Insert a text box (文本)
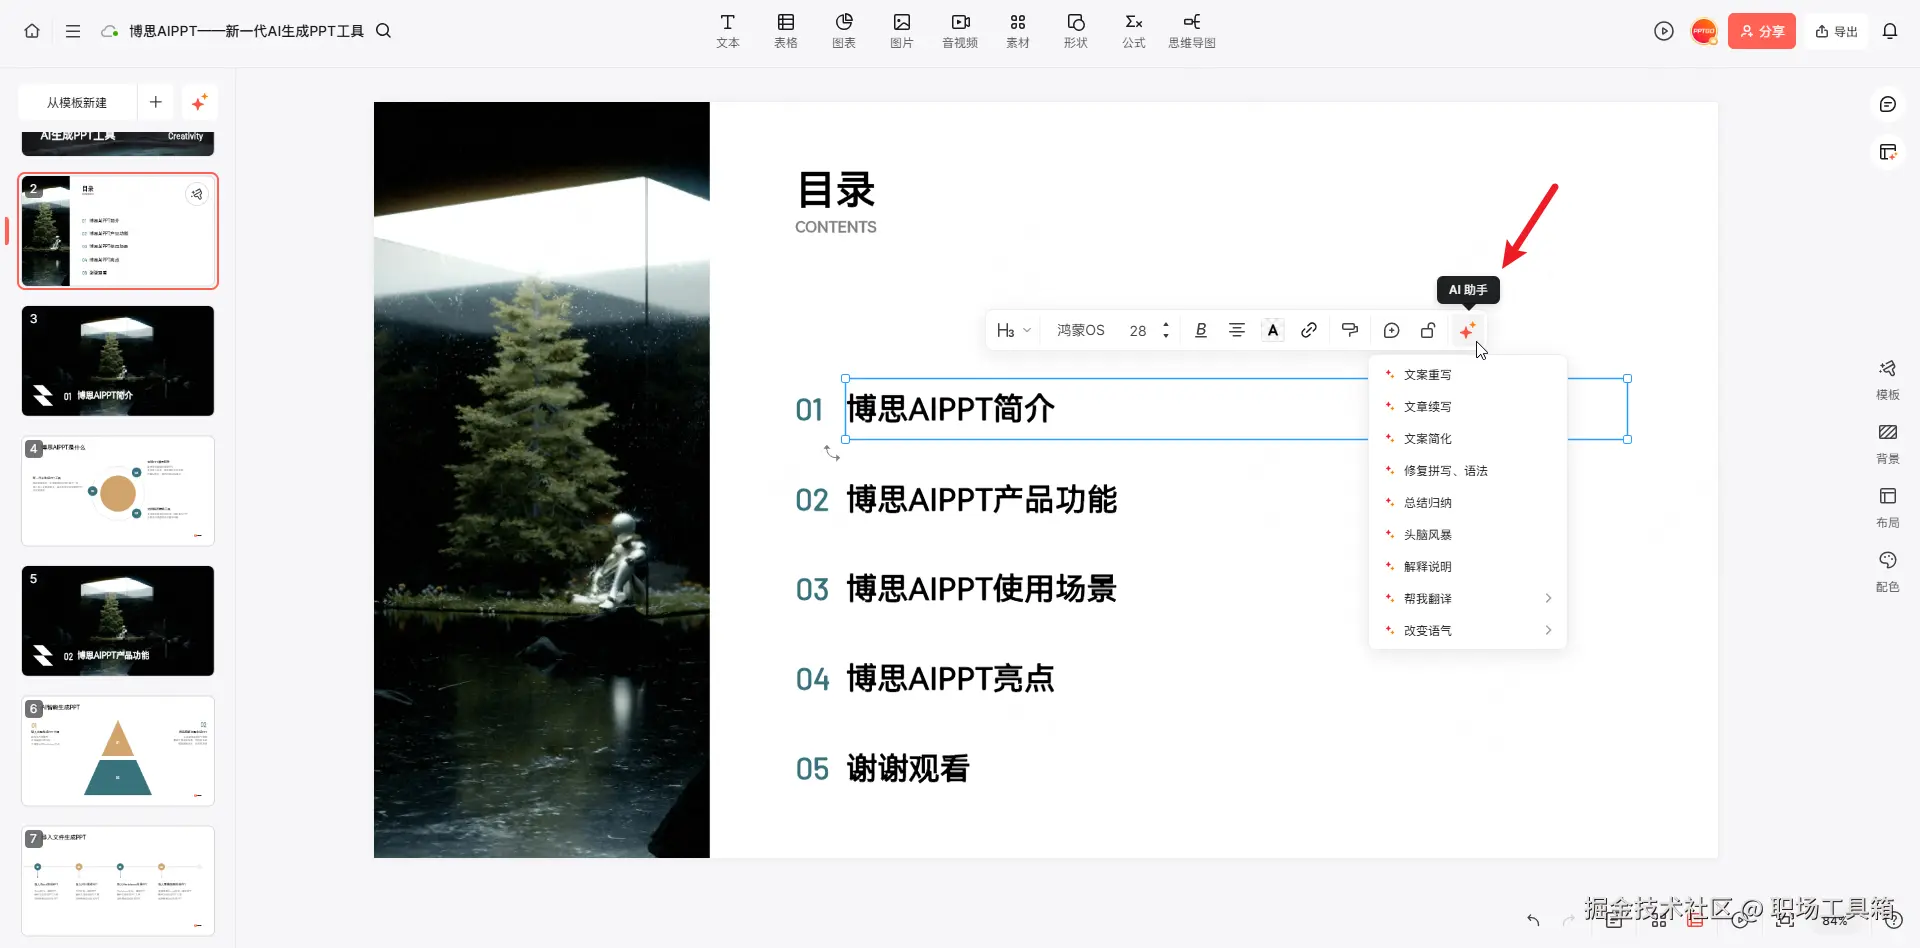The image size is (1920, 948). point(728,31)
